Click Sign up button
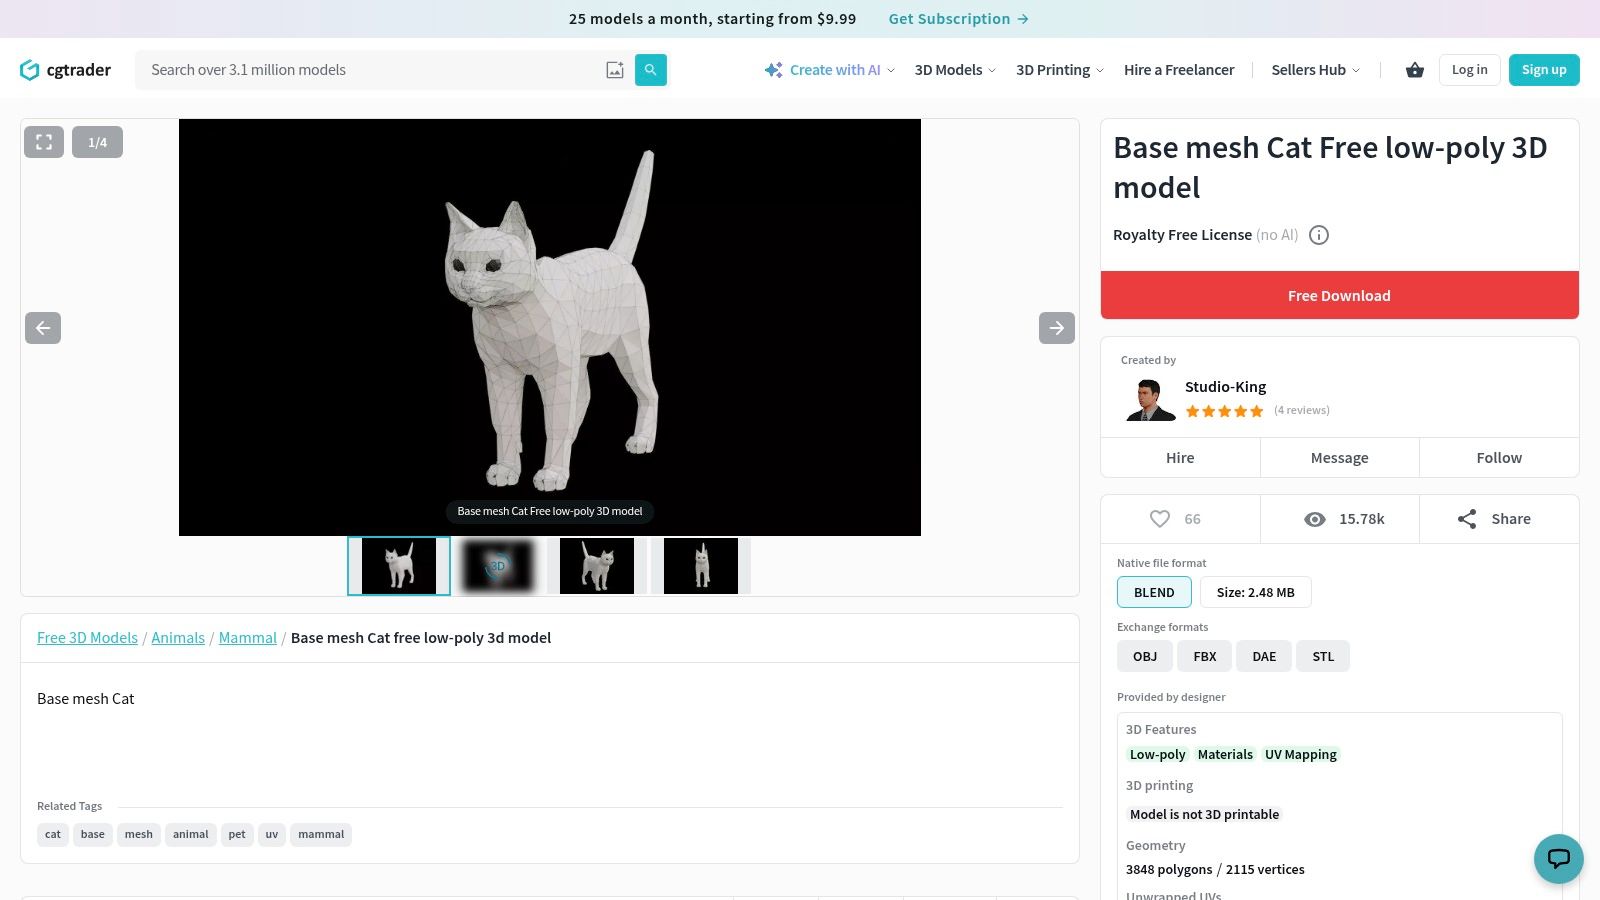 tap(1544, 70)
